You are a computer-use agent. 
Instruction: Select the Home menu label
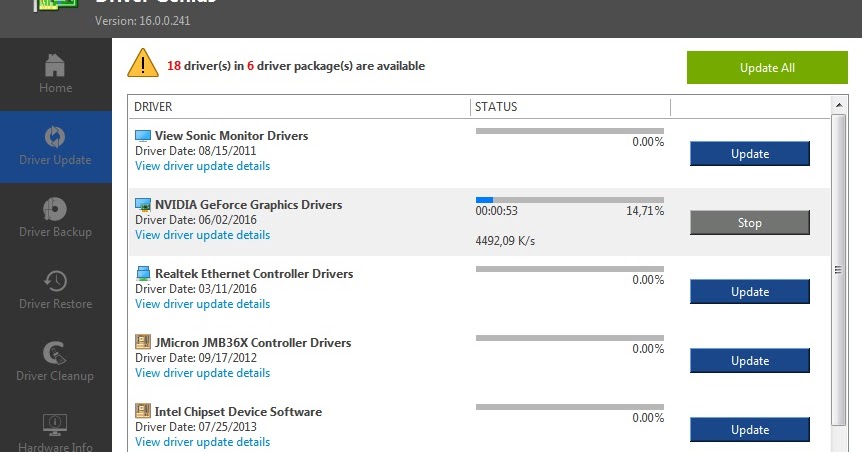[55, 88]
